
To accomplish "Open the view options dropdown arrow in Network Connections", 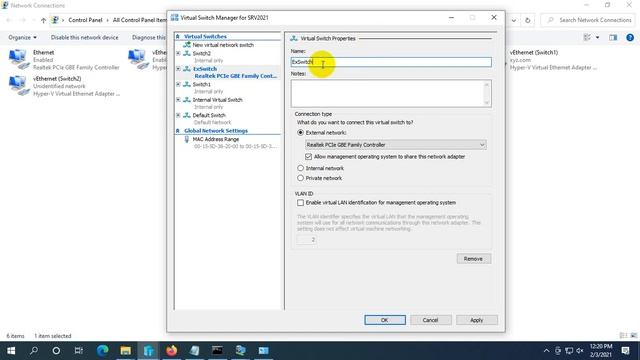I will (598, 38).
